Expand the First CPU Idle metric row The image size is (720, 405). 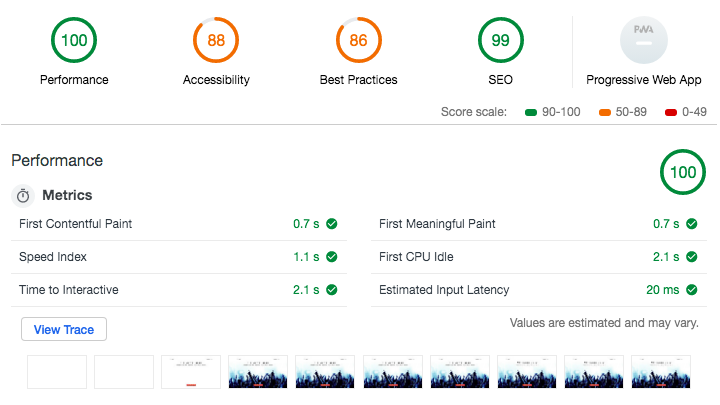click(x=539, y=257)
